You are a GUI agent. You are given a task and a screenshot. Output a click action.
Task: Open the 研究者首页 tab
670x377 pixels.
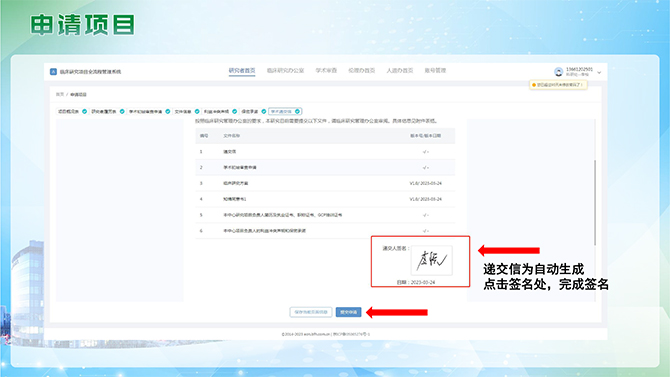(242, 71)
